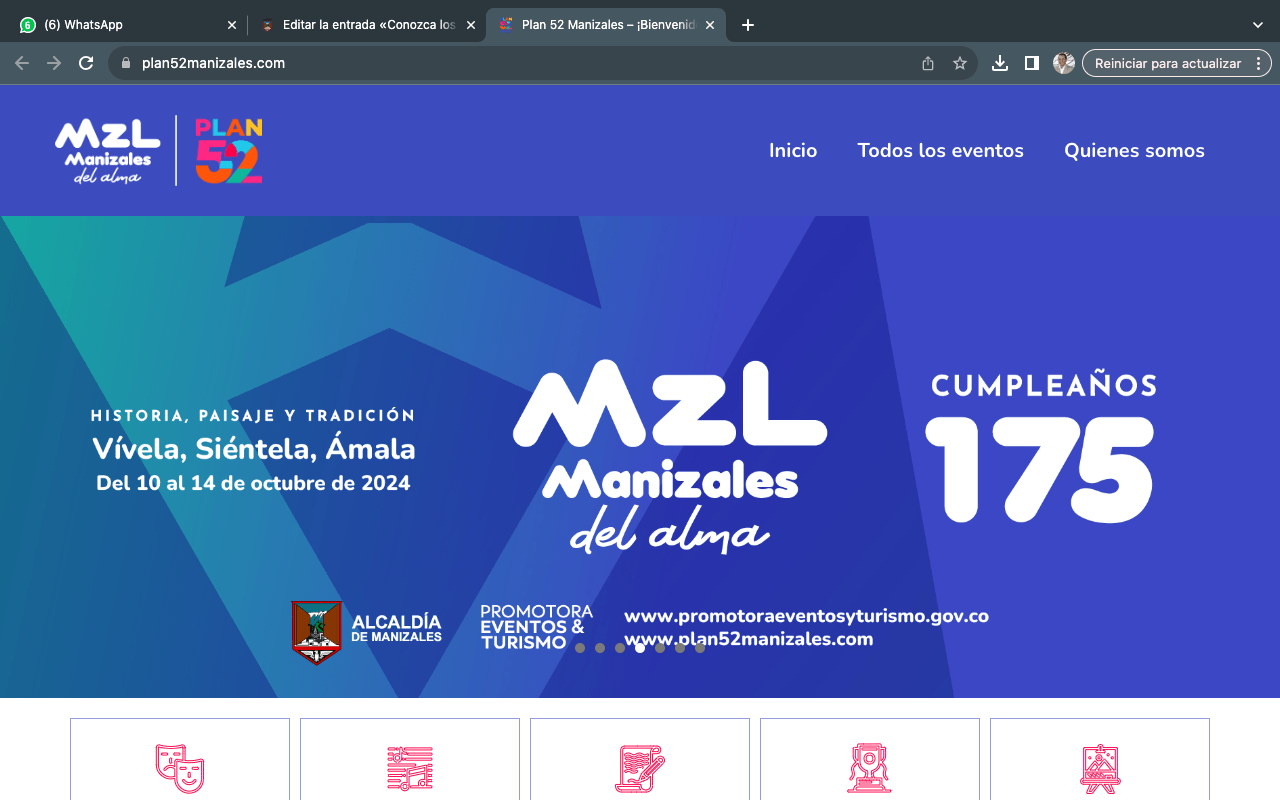Select the Plan 52 Manizales tab

click(x=606, y=25)
